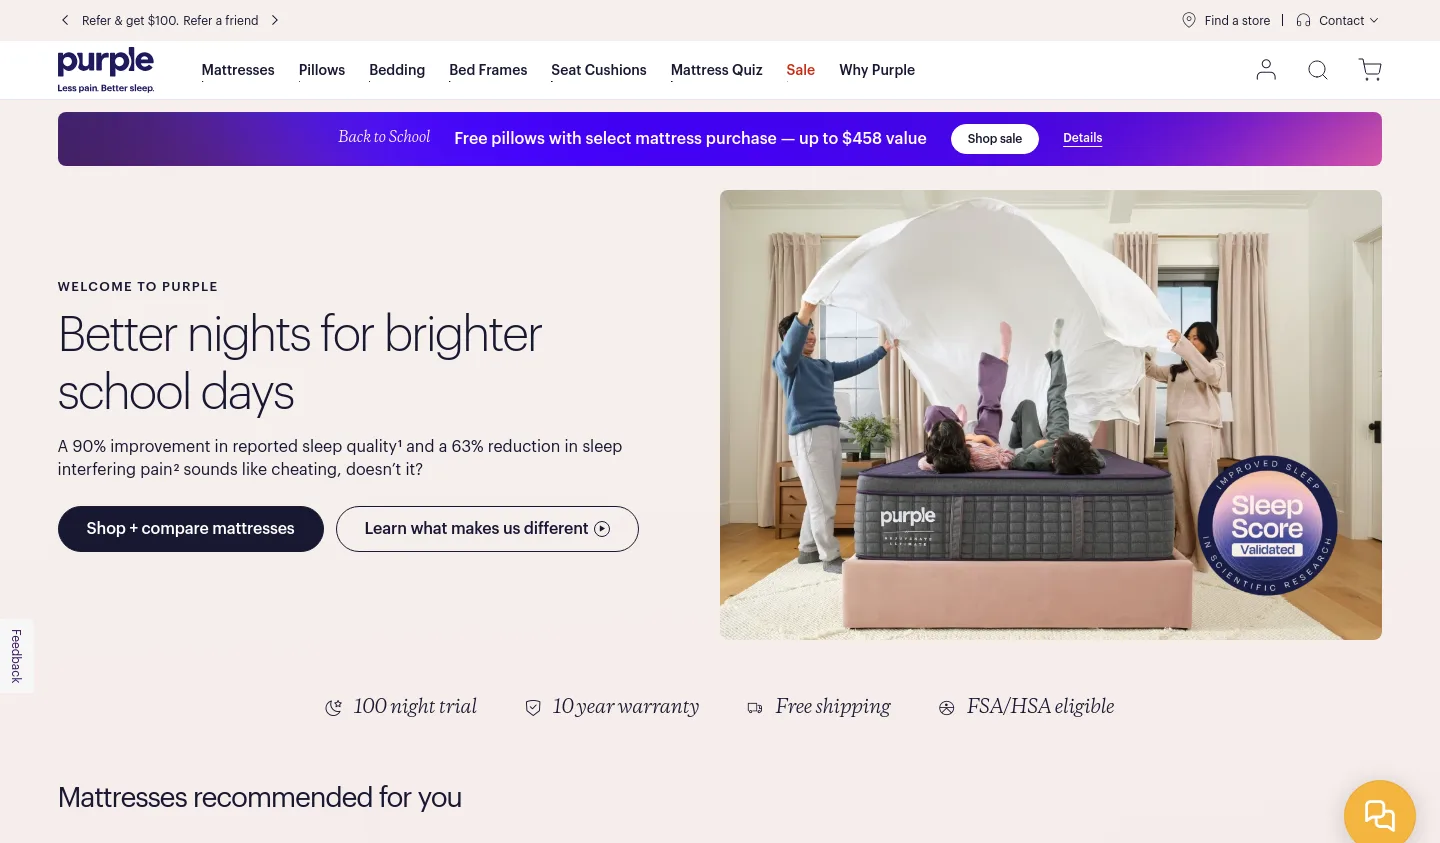Click the Find a store location pin
Image resolution: width=1440 pixels, height=843 pixels.
click(1189, 20)
